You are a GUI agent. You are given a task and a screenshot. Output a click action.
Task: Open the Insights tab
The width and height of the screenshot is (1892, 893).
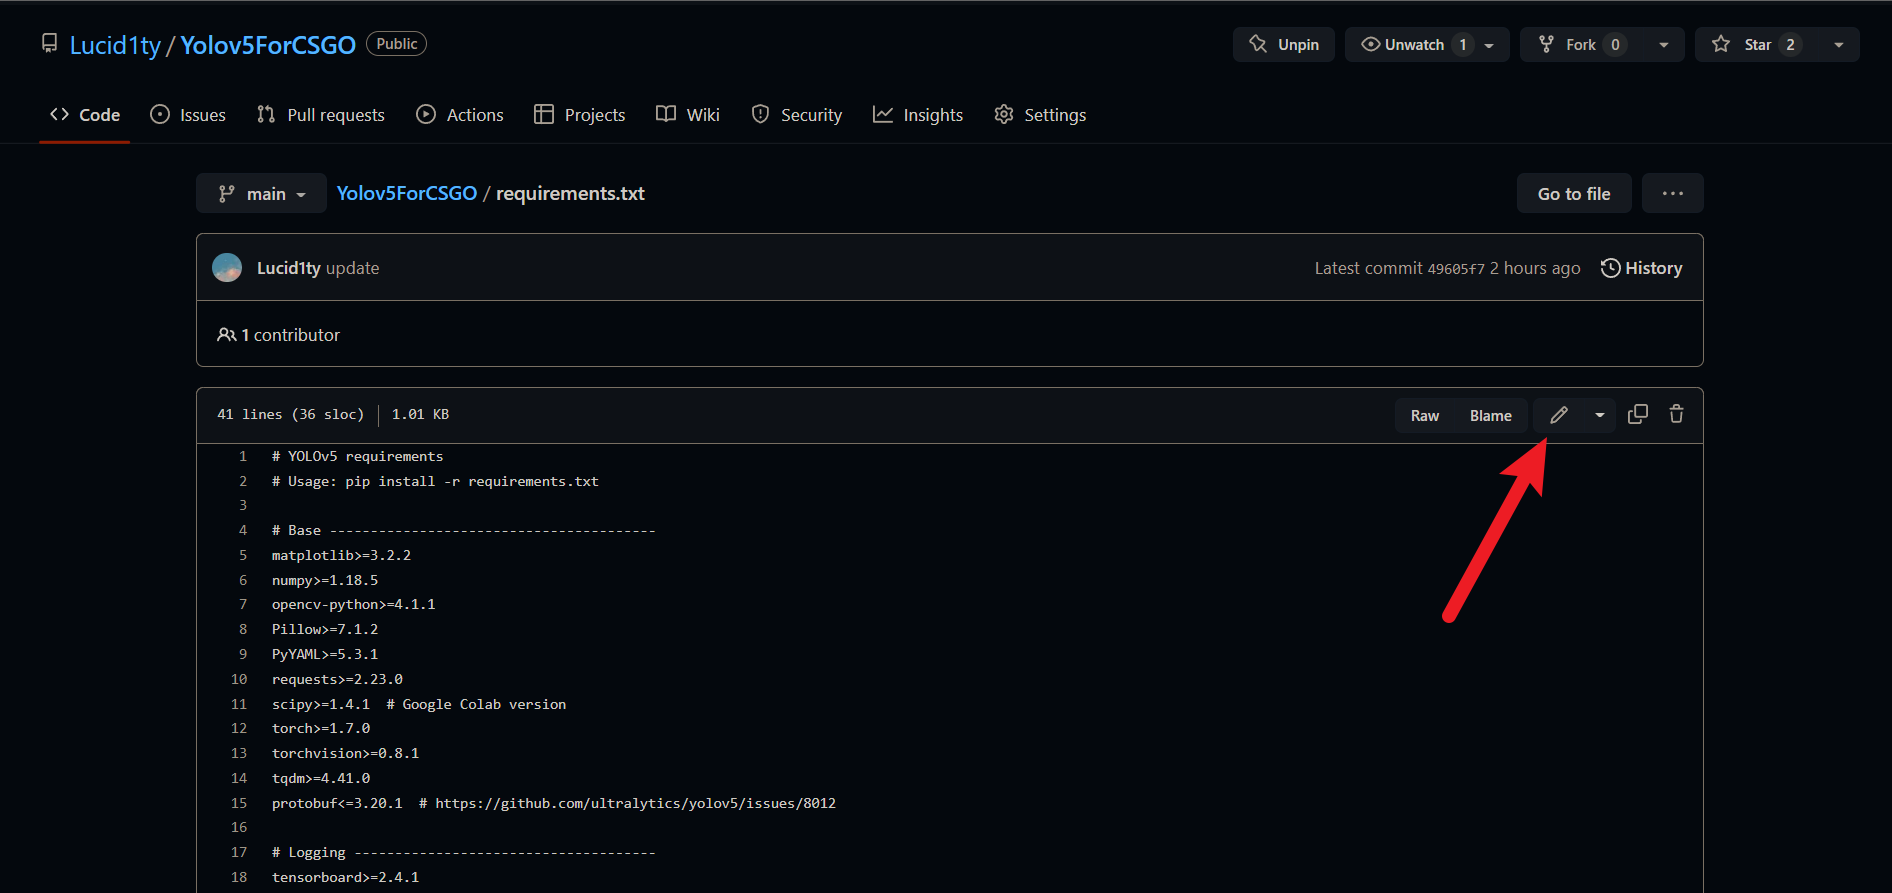918,115
